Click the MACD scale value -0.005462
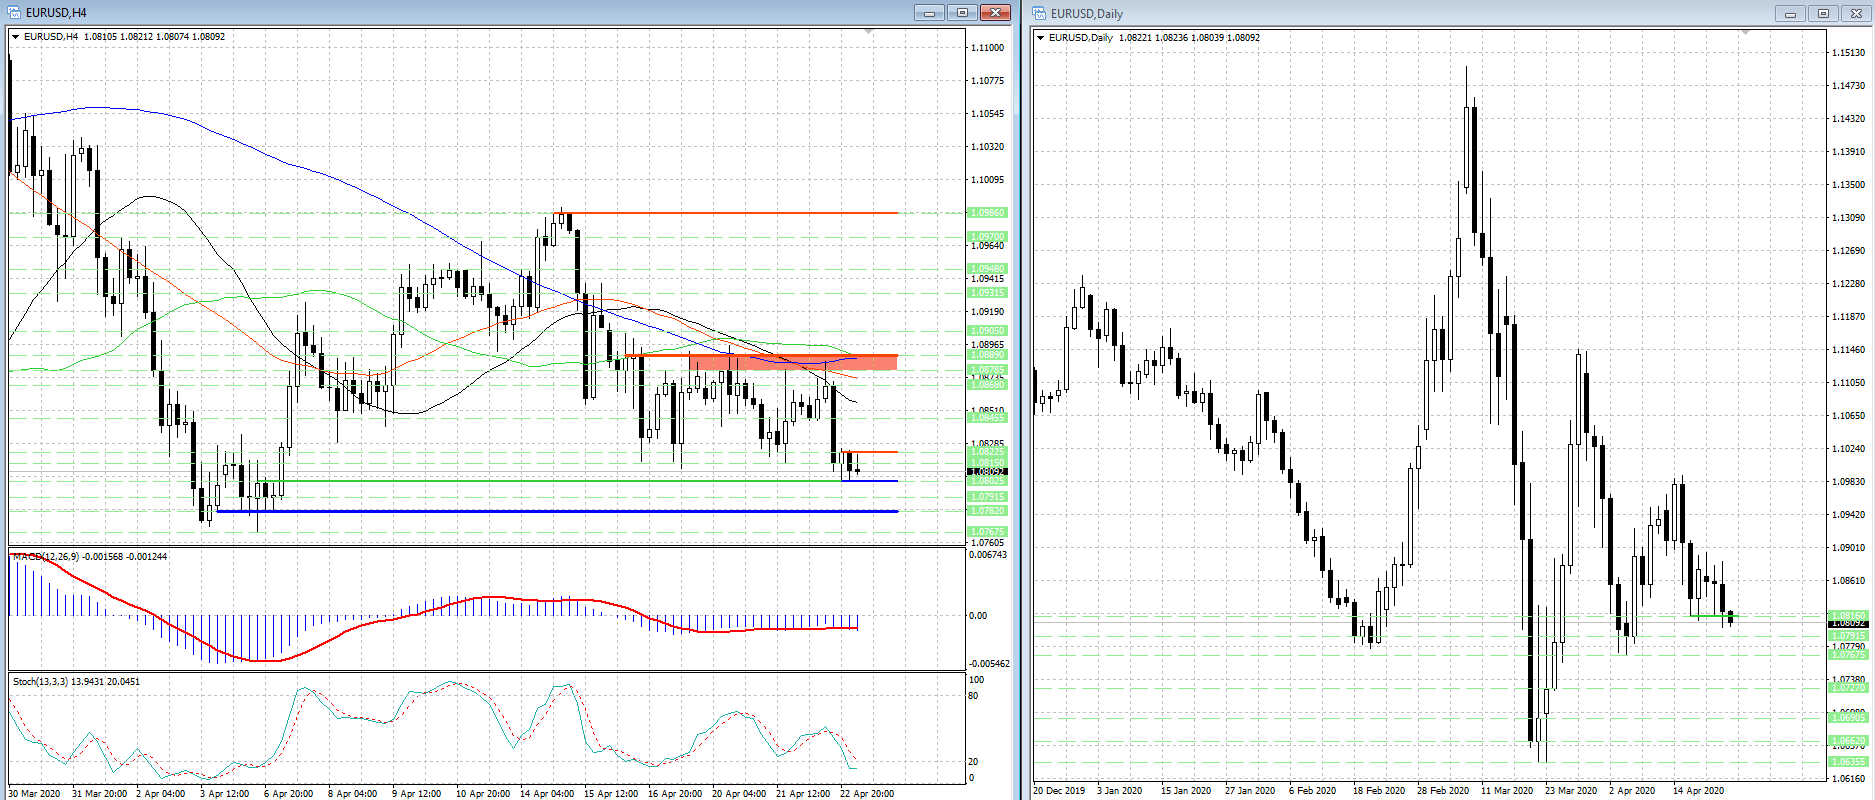The image size is (1875, 800). 989,664
